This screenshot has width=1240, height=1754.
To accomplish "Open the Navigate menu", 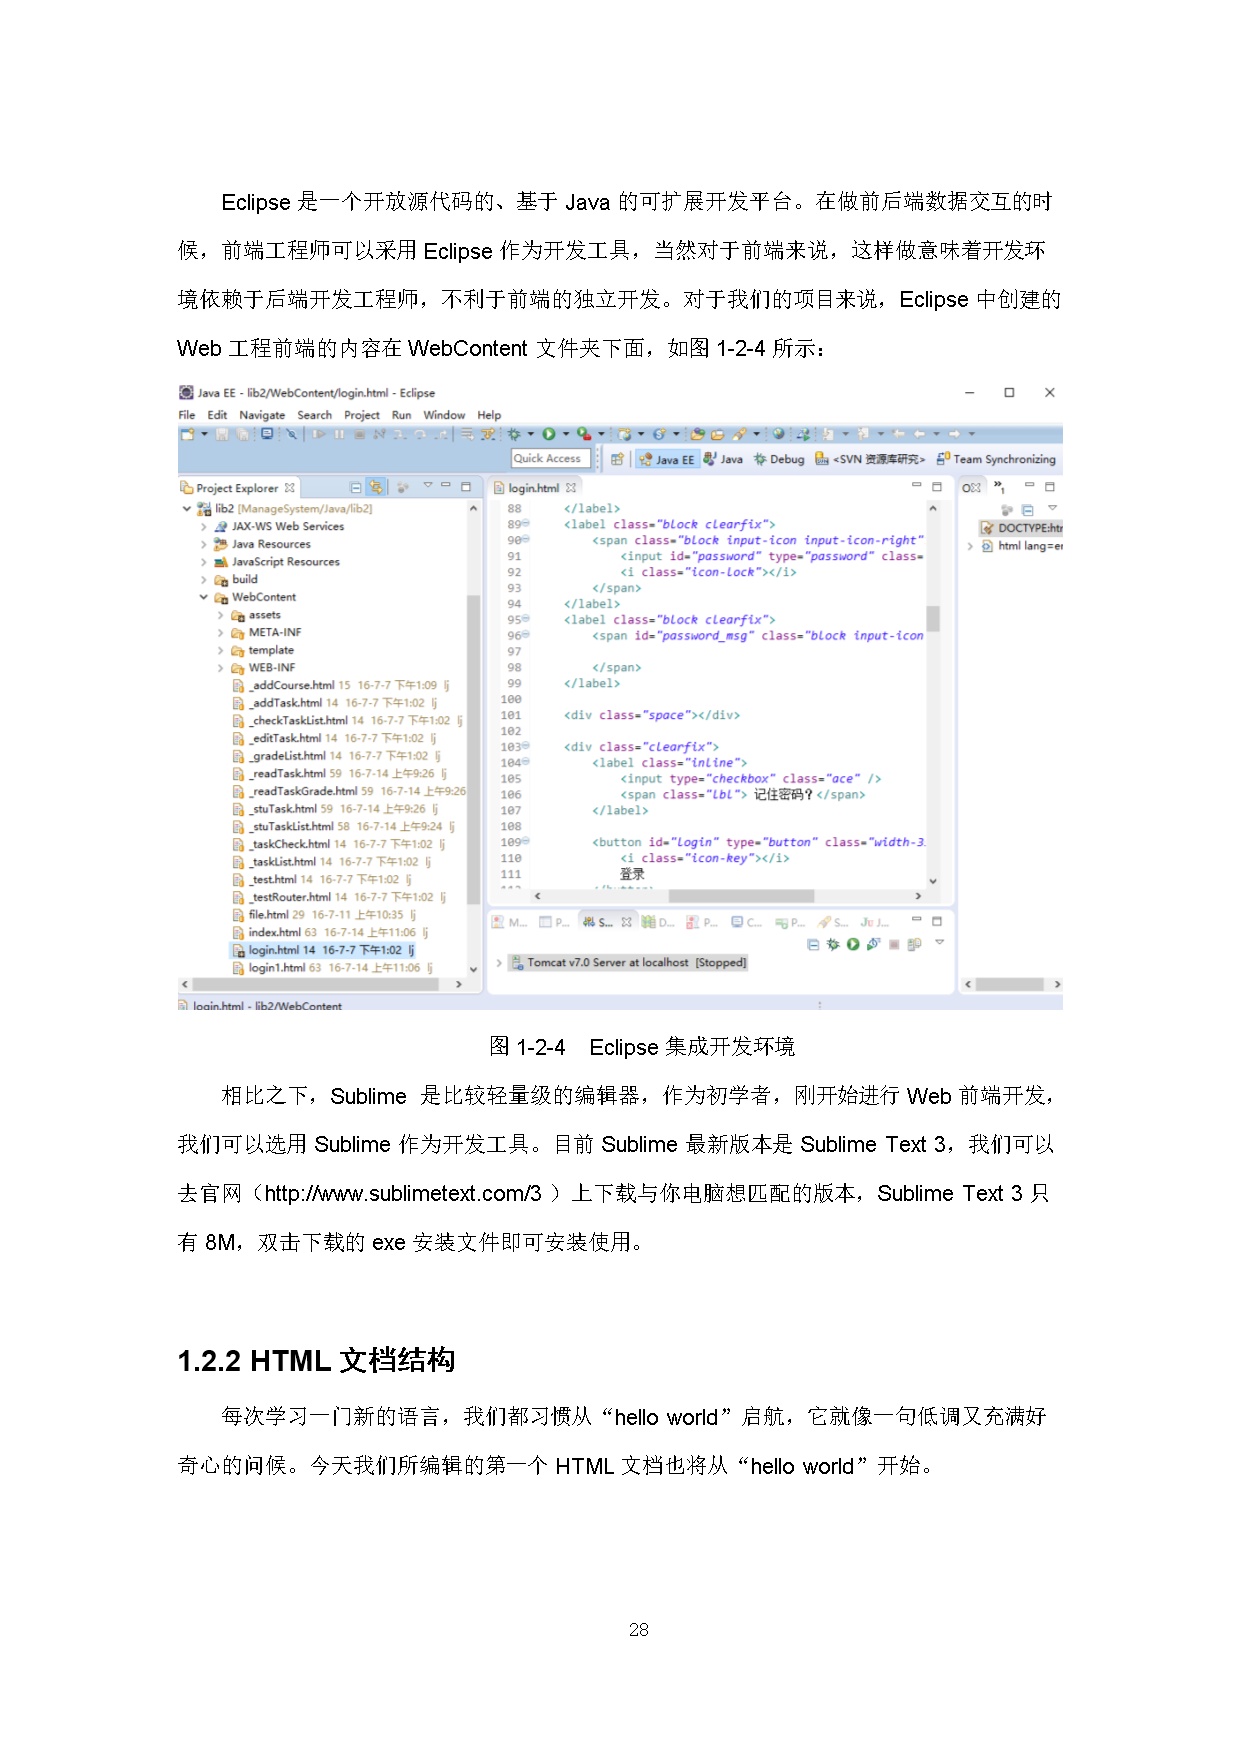I will [262, 415].
